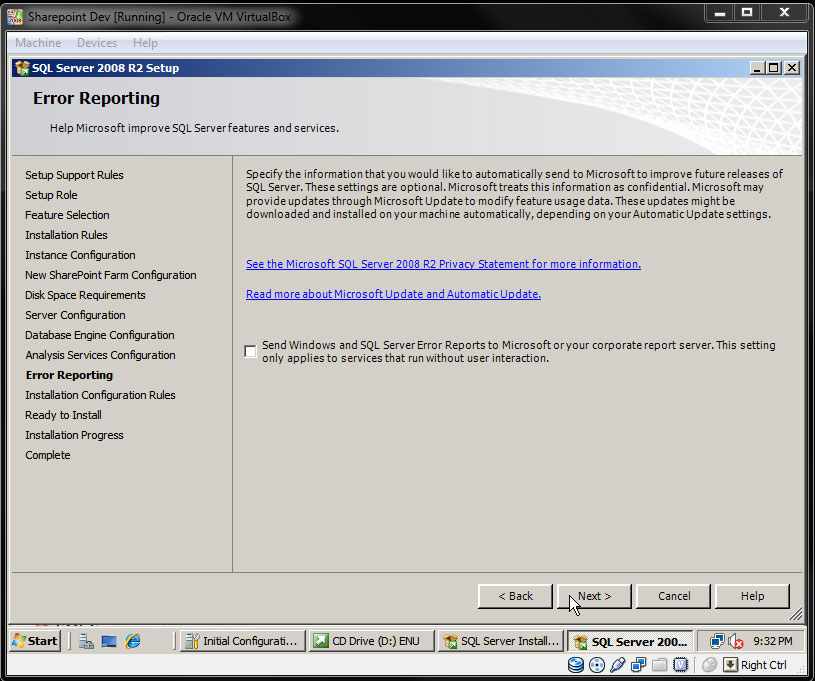
Task: Click VirtualBox USB devices status icon
Action: pos(617,665)
